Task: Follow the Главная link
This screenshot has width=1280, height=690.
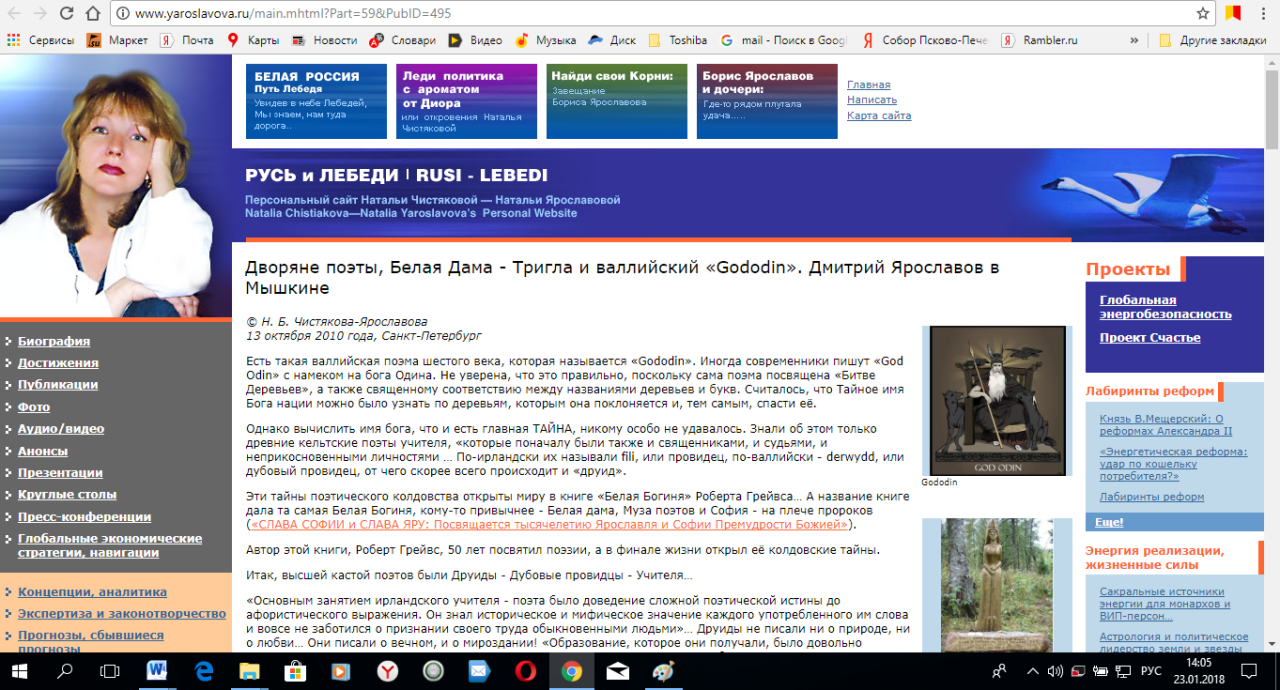Action: (x=868, y=85)
